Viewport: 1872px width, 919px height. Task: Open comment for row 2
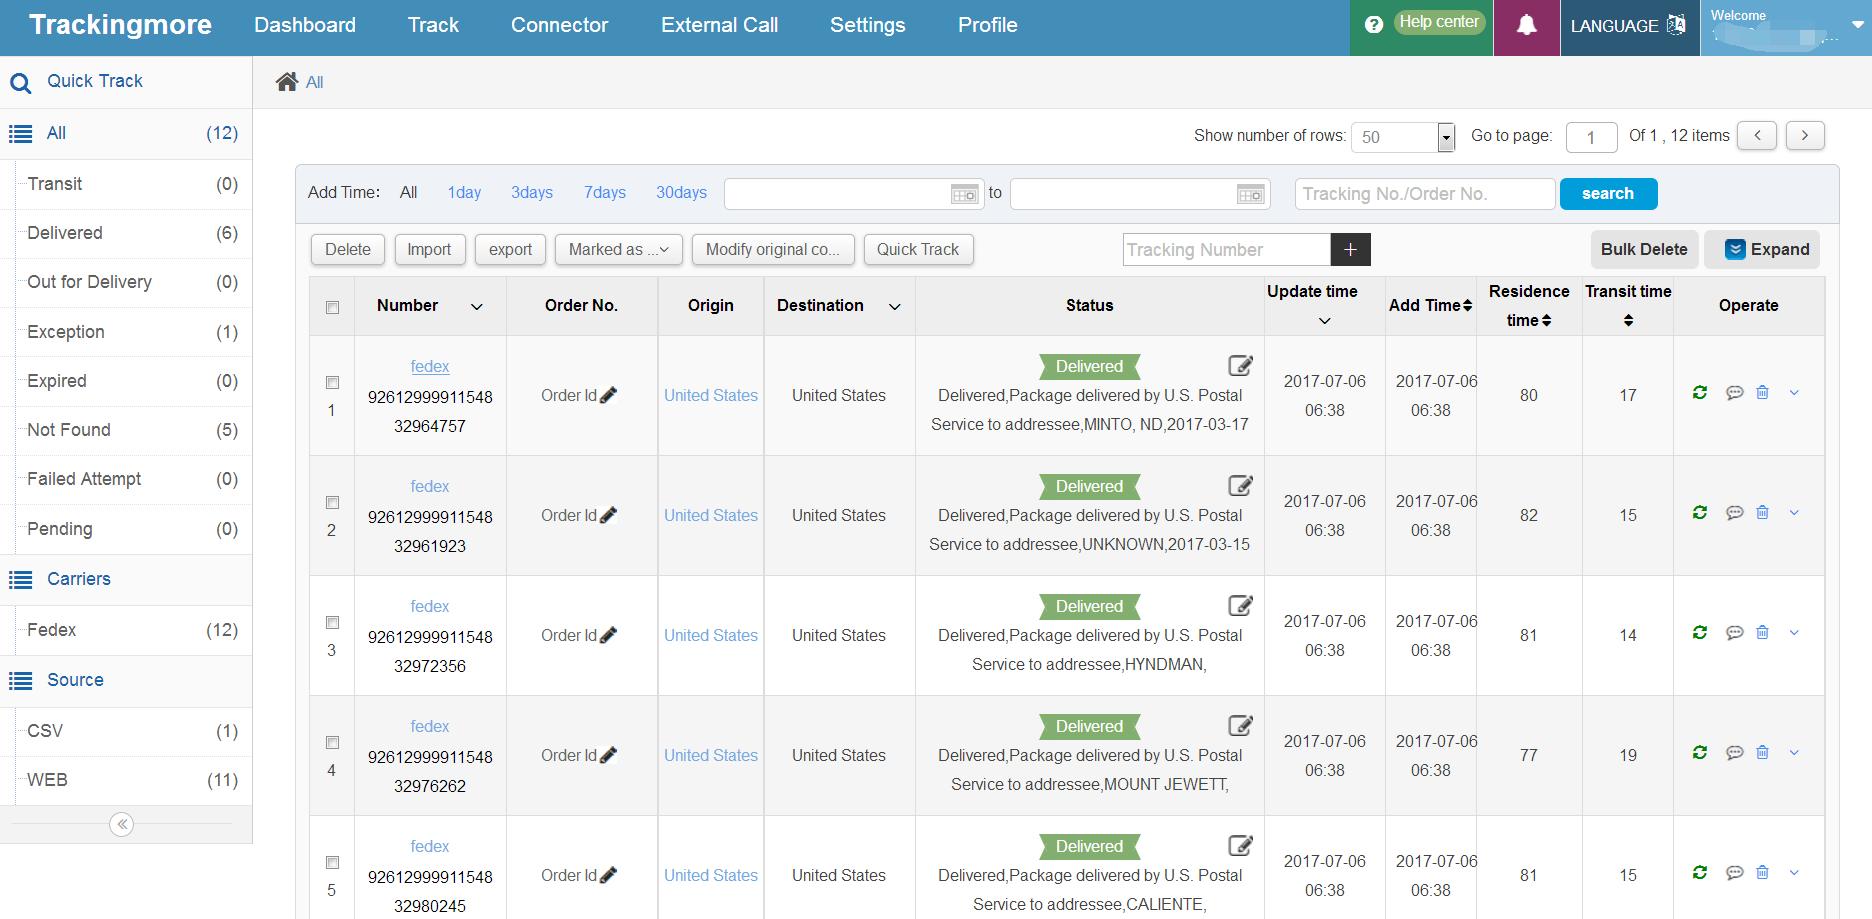coord(1735,513)
